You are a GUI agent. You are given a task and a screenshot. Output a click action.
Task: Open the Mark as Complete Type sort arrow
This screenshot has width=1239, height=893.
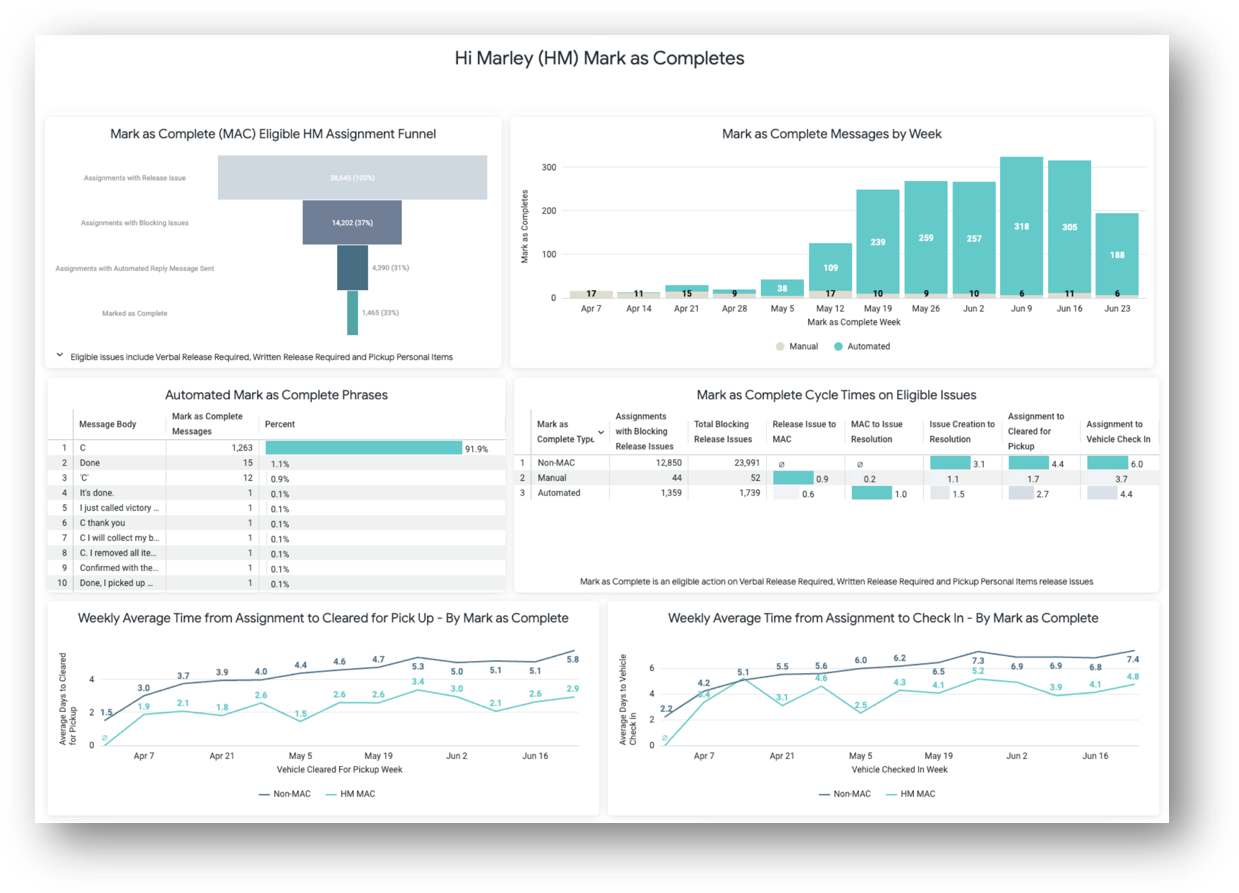(602, 432)
